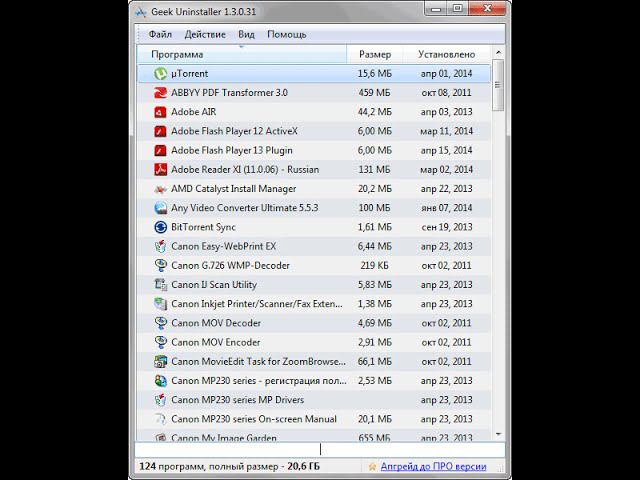640x480 pixels.
Task: Select Any Video Converter Ultimate 5.5.3
Action: [244, 208]
